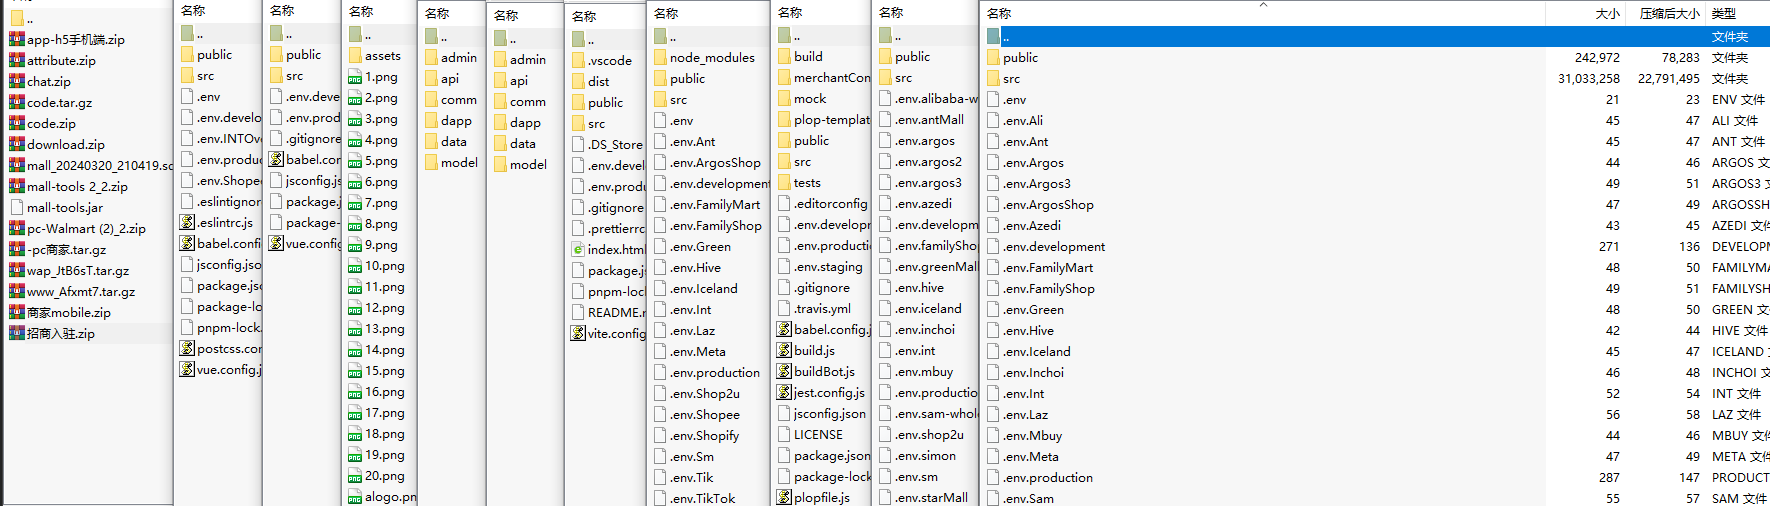Screen dimensions: 1770x506
Task: Select the JS file icon of .eslintrc.js
Action: coord(187,222)
